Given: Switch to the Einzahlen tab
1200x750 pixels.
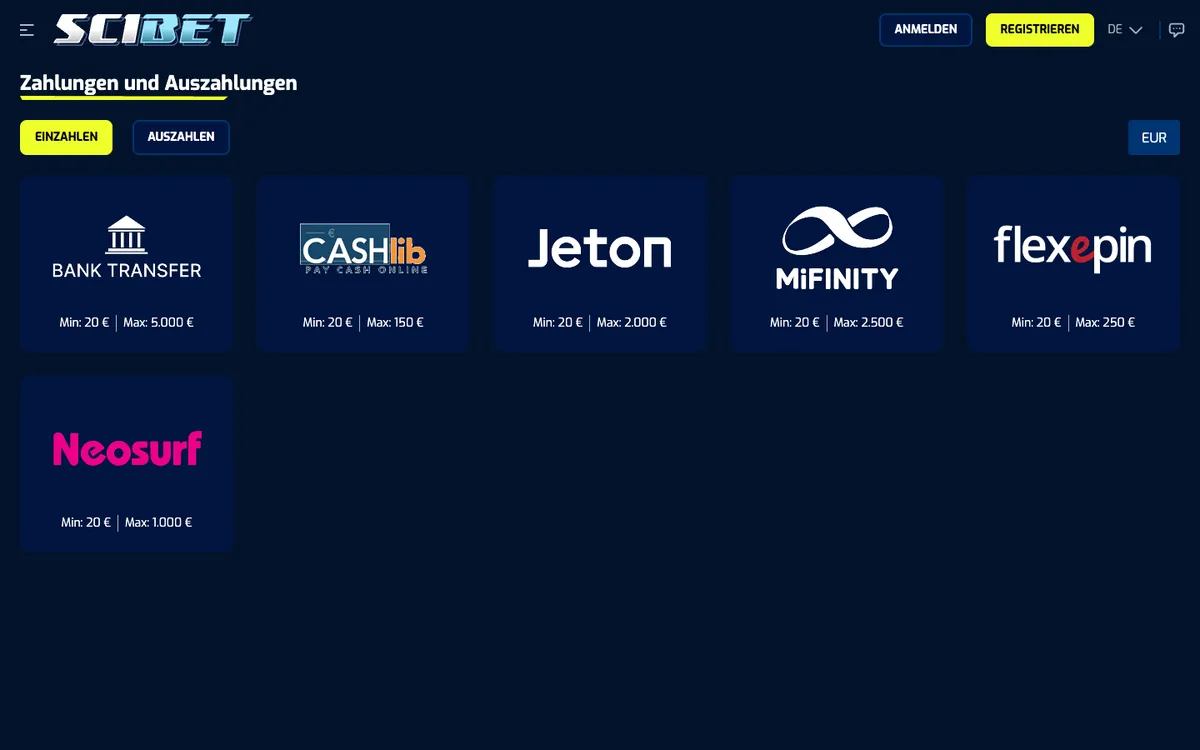Looking at the screenshot, I should pos(66,137).
